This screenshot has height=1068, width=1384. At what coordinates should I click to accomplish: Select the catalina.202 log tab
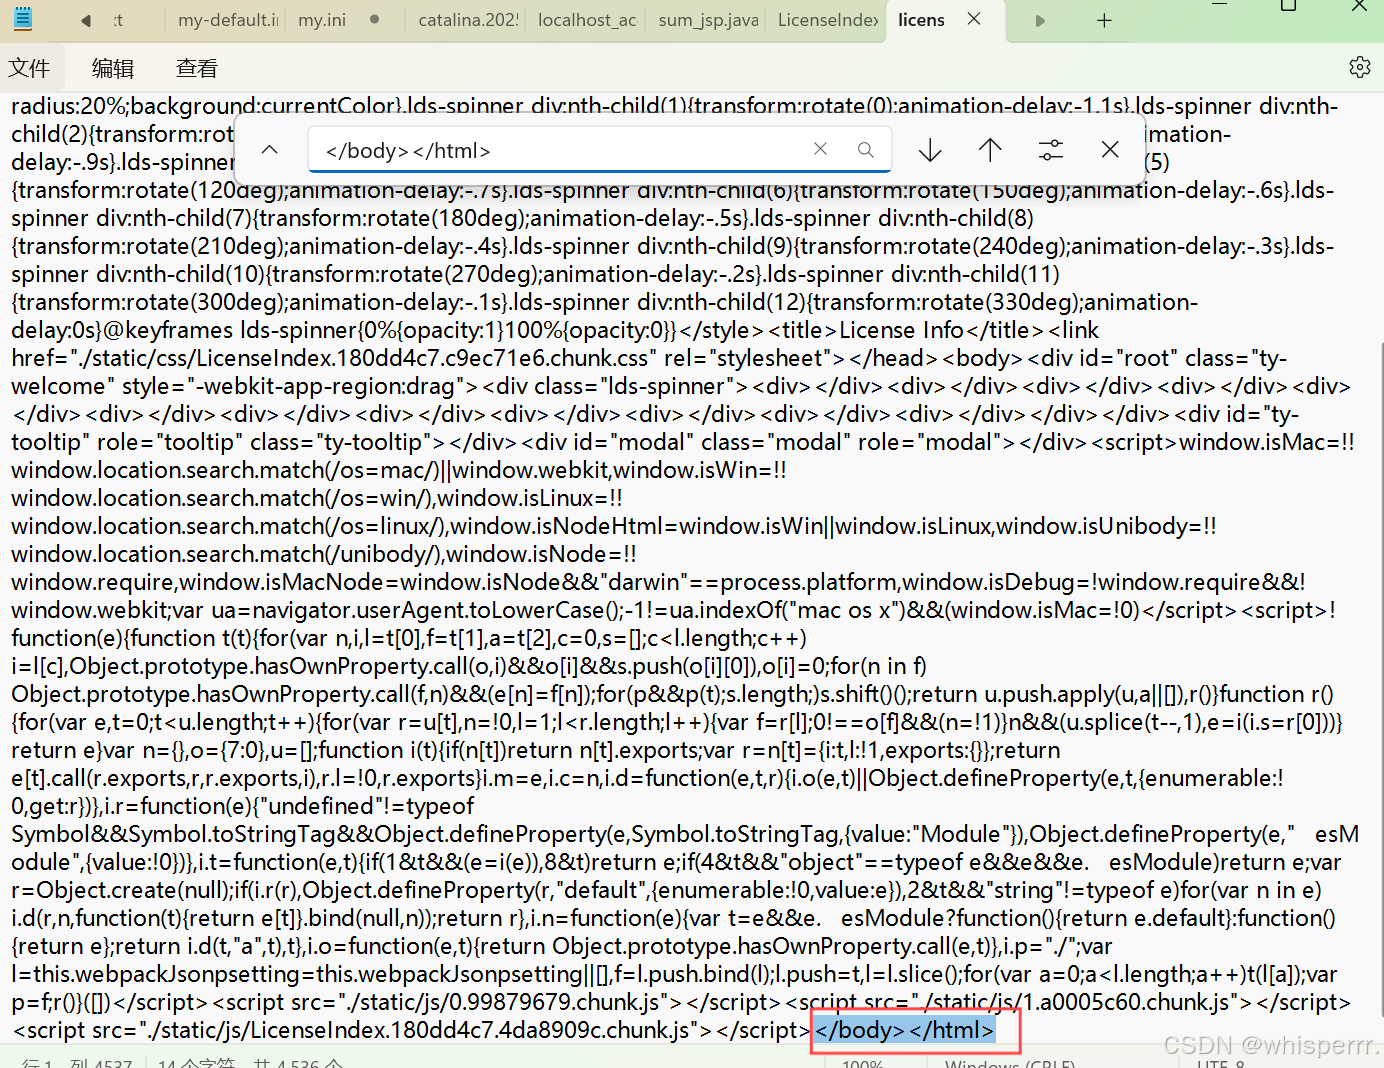468,20
